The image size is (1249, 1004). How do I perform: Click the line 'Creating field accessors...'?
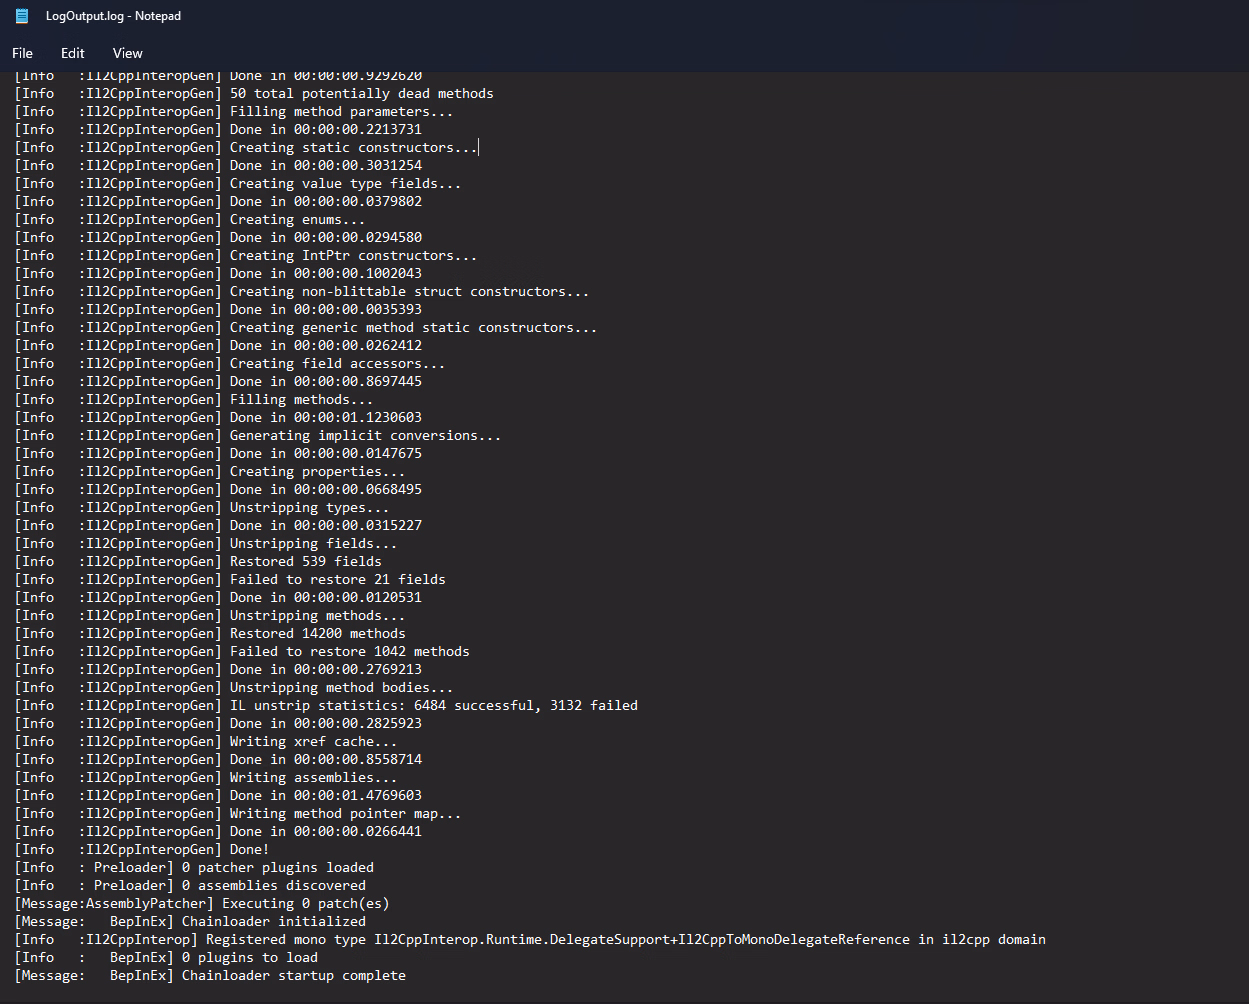click(x=230, y=363)
